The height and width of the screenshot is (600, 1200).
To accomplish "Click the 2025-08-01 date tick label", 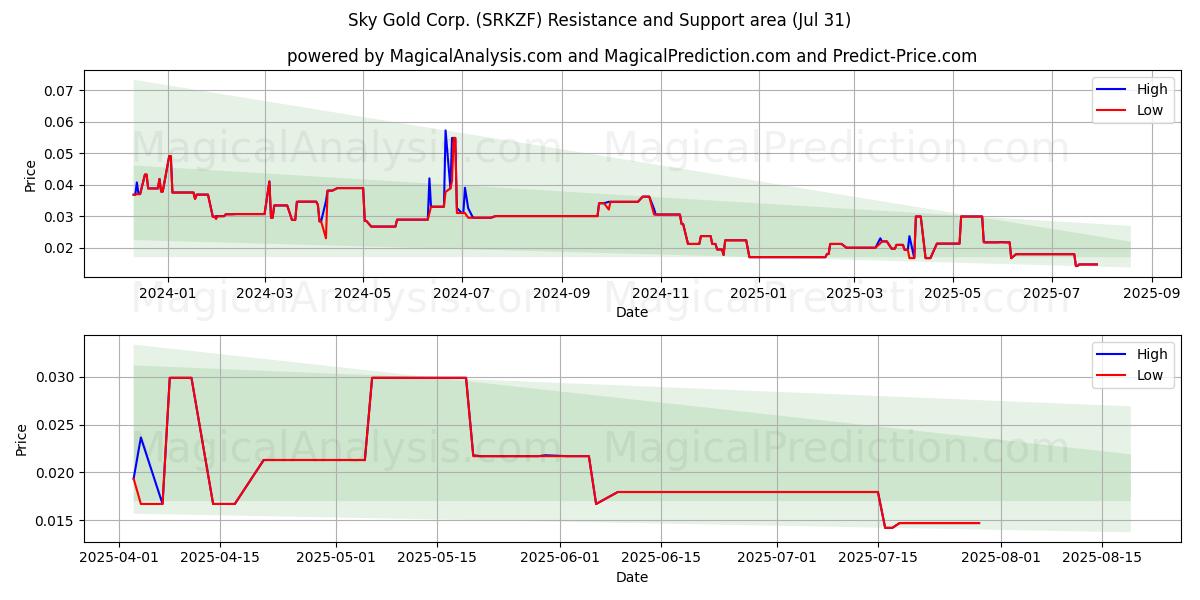I will (x=1000, y=558).
